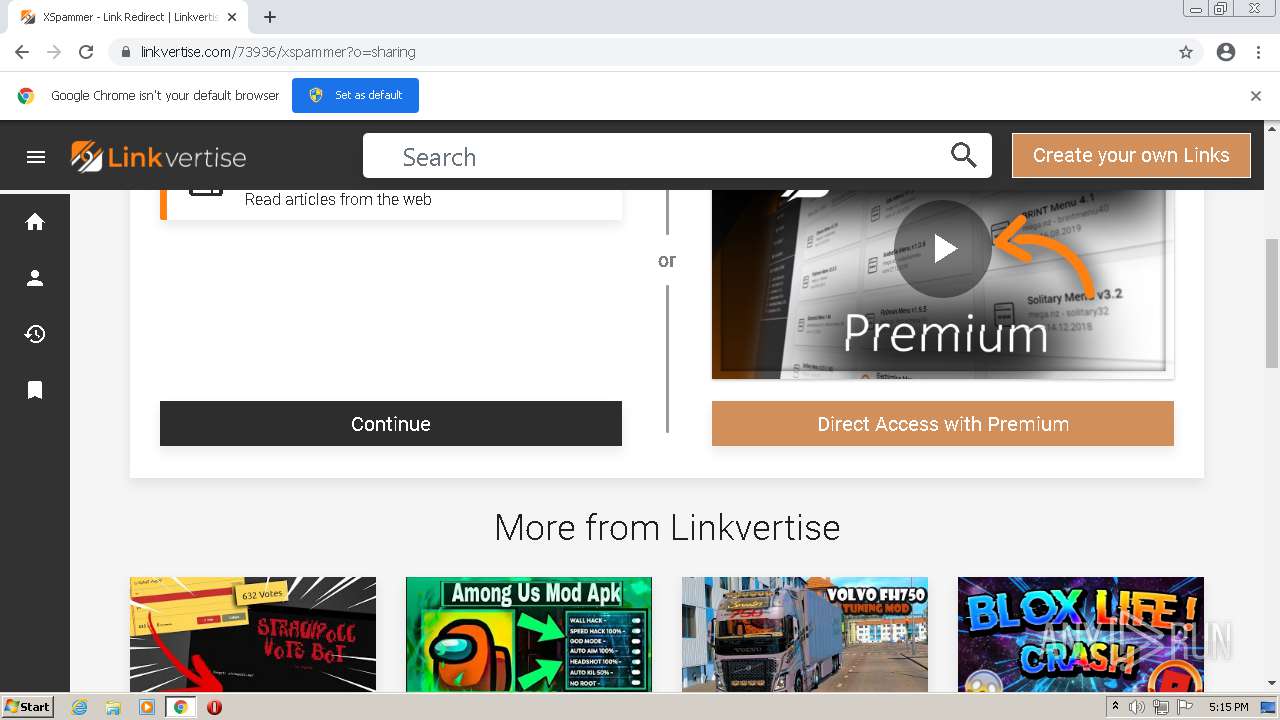The width and height of the screenshot is (1280, 720).
Task: Click the site lock icon
Action: pos(125,52)
